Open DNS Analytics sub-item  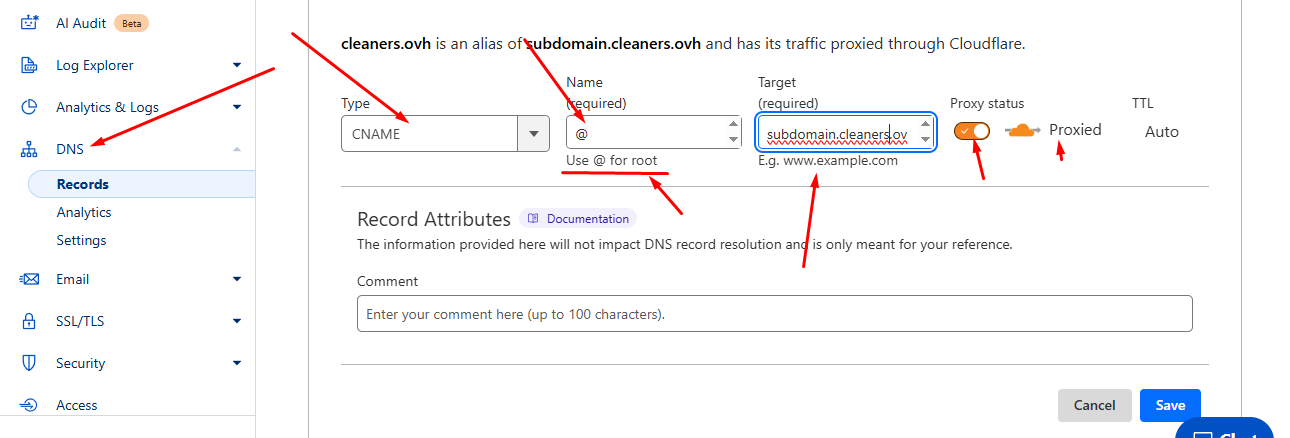[84, 212]
